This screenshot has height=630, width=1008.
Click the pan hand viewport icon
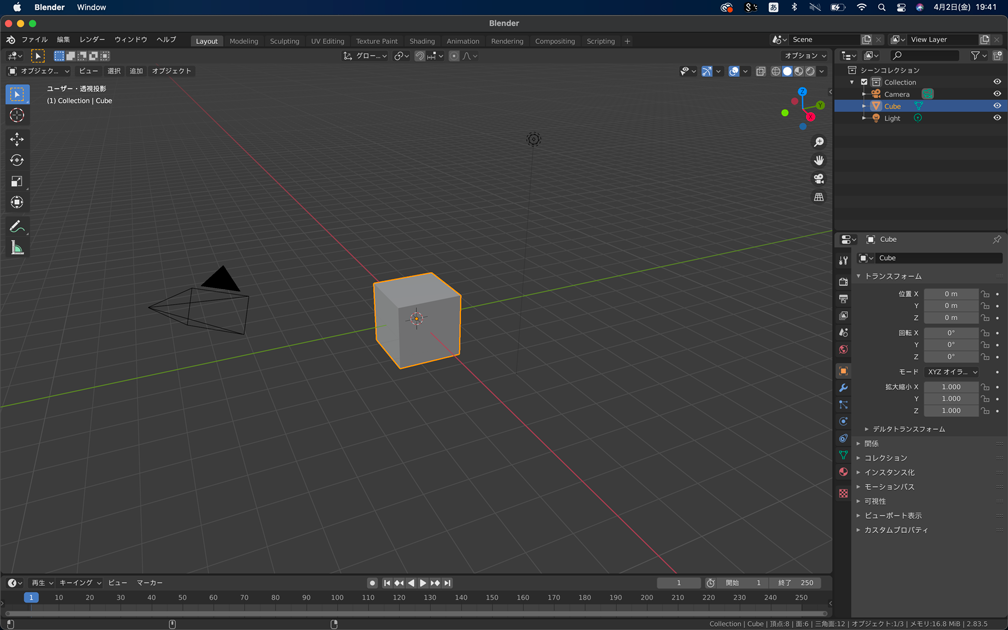[x=818, y=160]
